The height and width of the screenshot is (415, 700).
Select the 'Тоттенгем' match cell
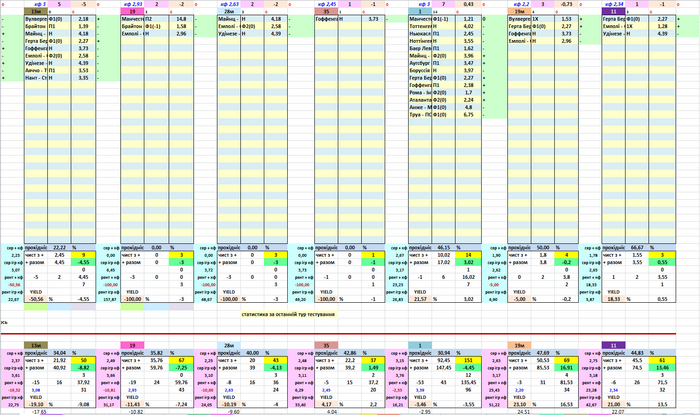click(421, 26)
